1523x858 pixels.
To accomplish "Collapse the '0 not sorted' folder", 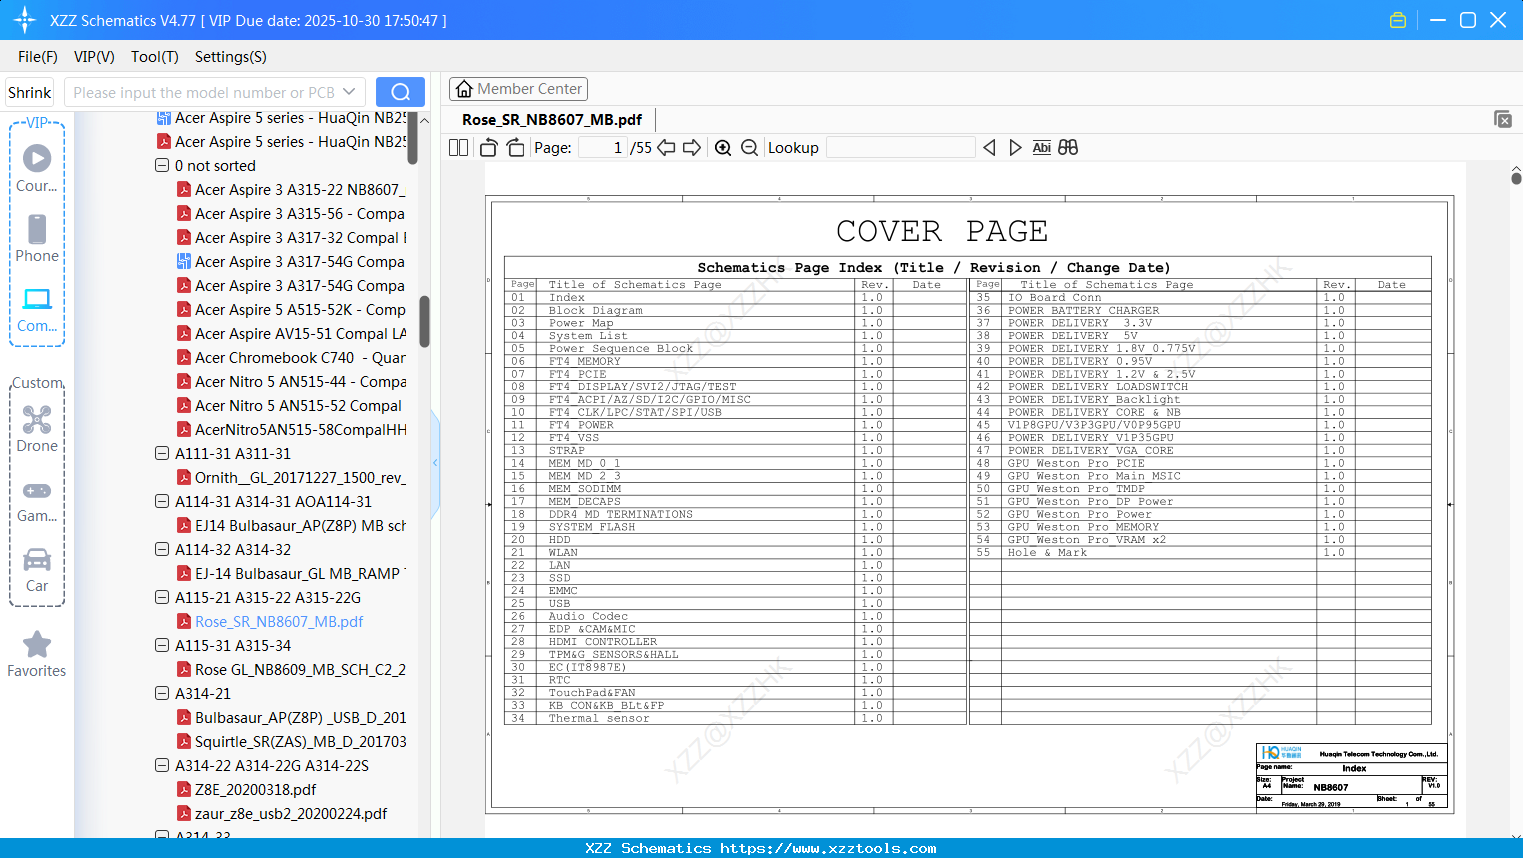I will [x=162, y=165].
